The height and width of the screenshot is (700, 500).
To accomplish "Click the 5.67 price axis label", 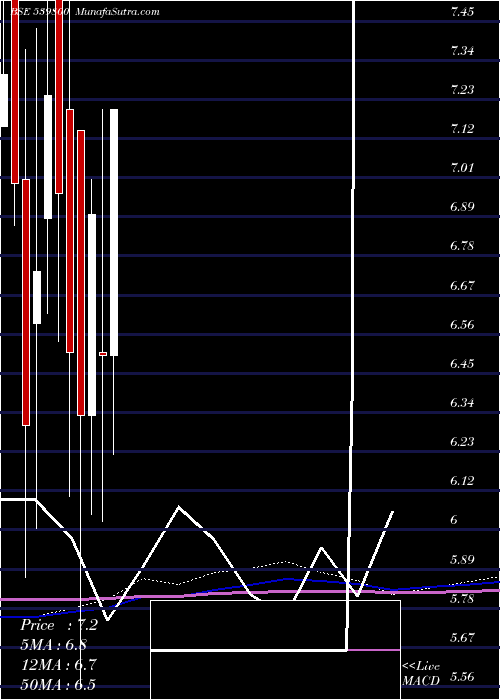I will pos(462,638).
